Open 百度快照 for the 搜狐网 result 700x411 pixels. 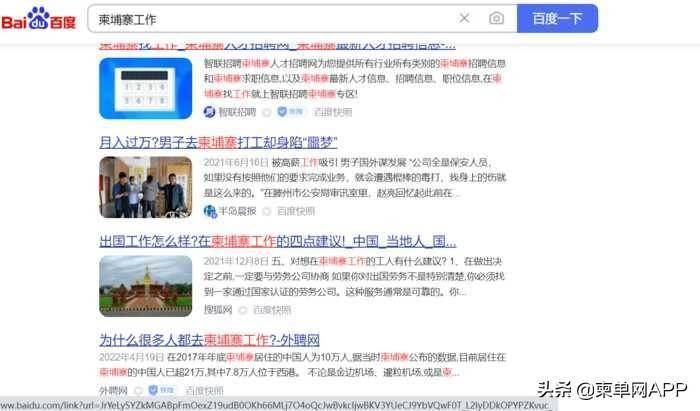pos(272,310)
